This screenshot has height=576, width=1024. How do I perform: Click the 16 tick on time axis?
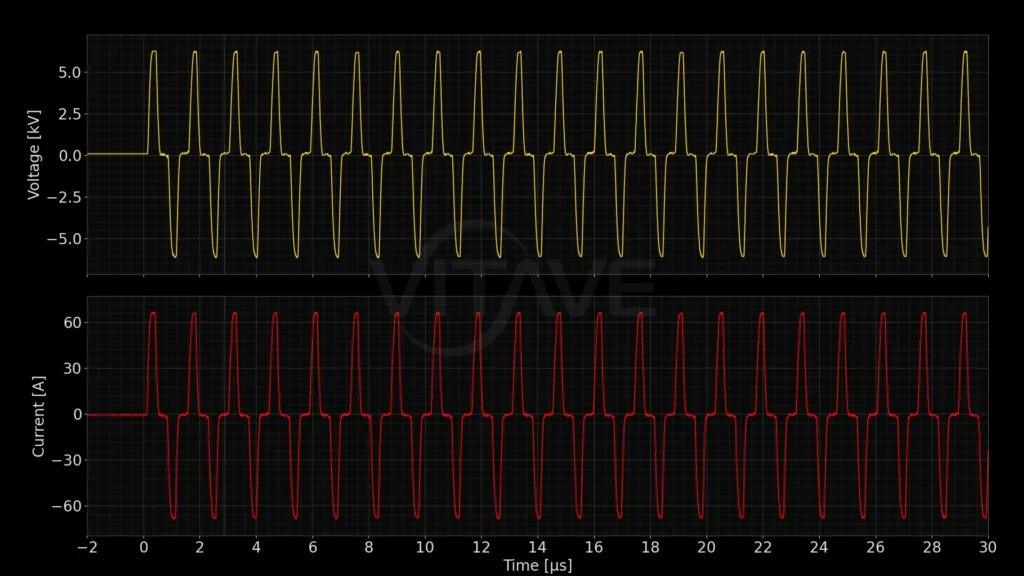(x=594, y=547)
